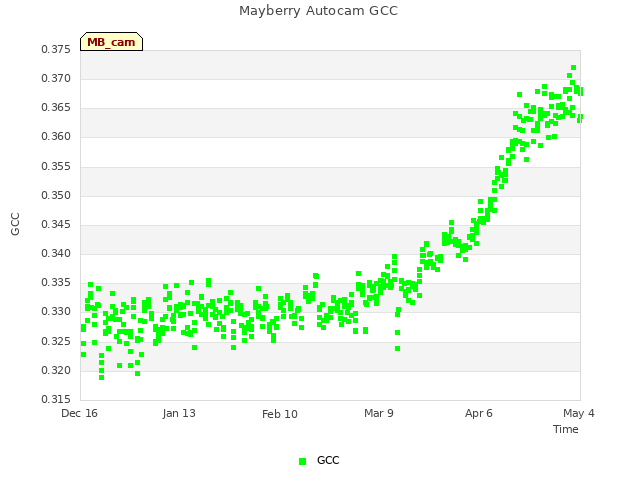This screenshot has height=480, width=640.
Task: Click the 0.360 y-axis value
Action: 56,136
